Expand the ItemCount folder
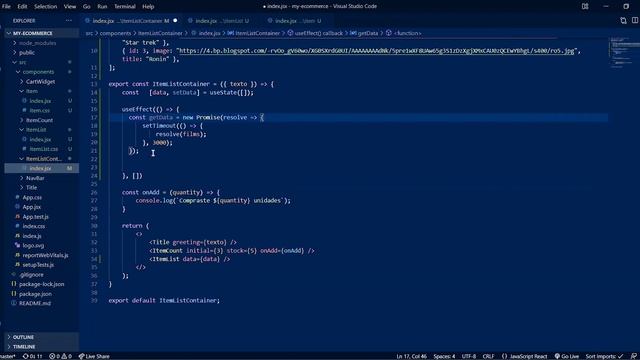This screenshot has height=360, width=640. (39, 120)
